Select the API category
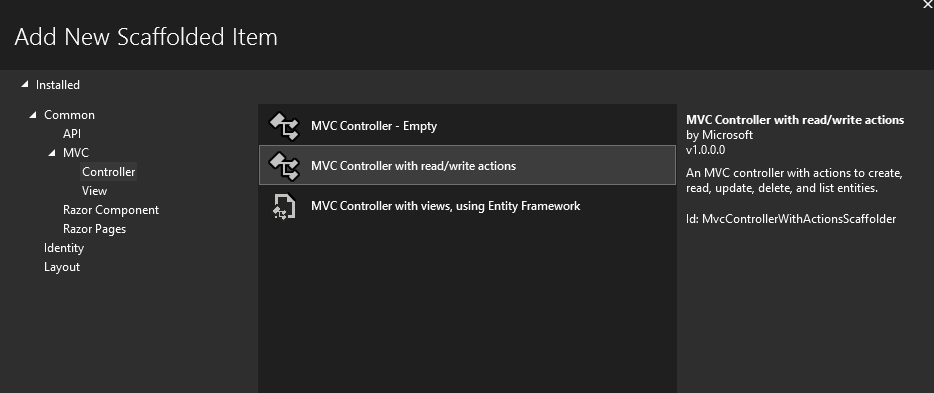Image resolution: width=934 pixels, height=393 pixels. coord(72,133)
